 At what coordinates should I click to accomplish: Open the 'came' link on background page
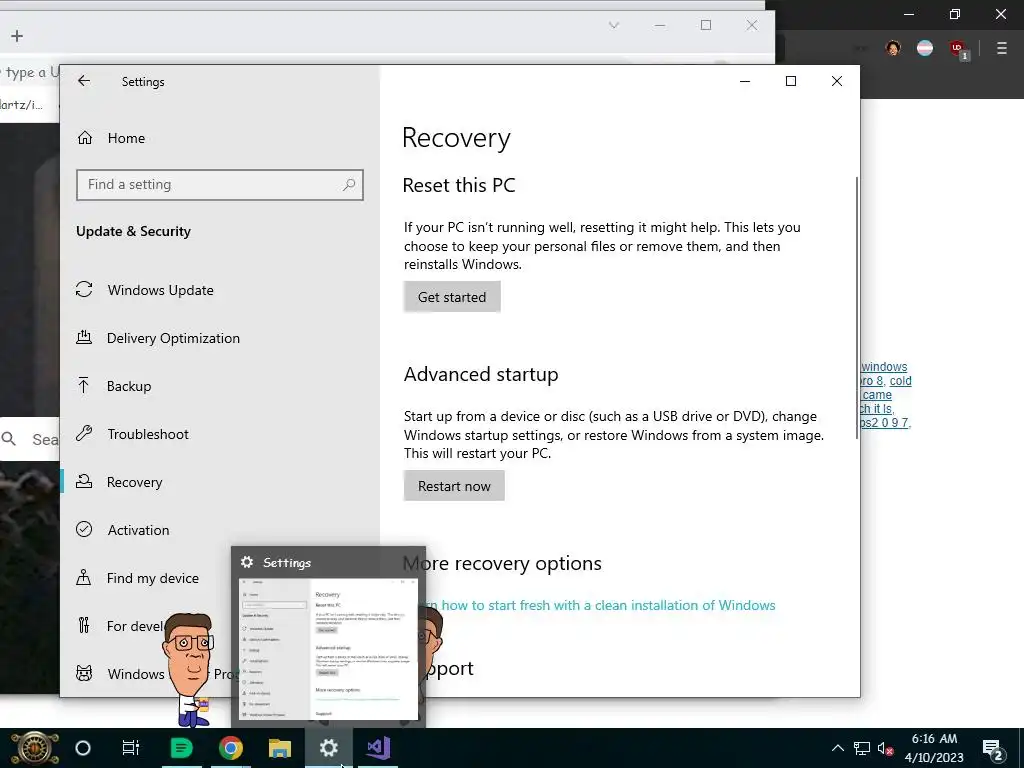pos(876,395)
